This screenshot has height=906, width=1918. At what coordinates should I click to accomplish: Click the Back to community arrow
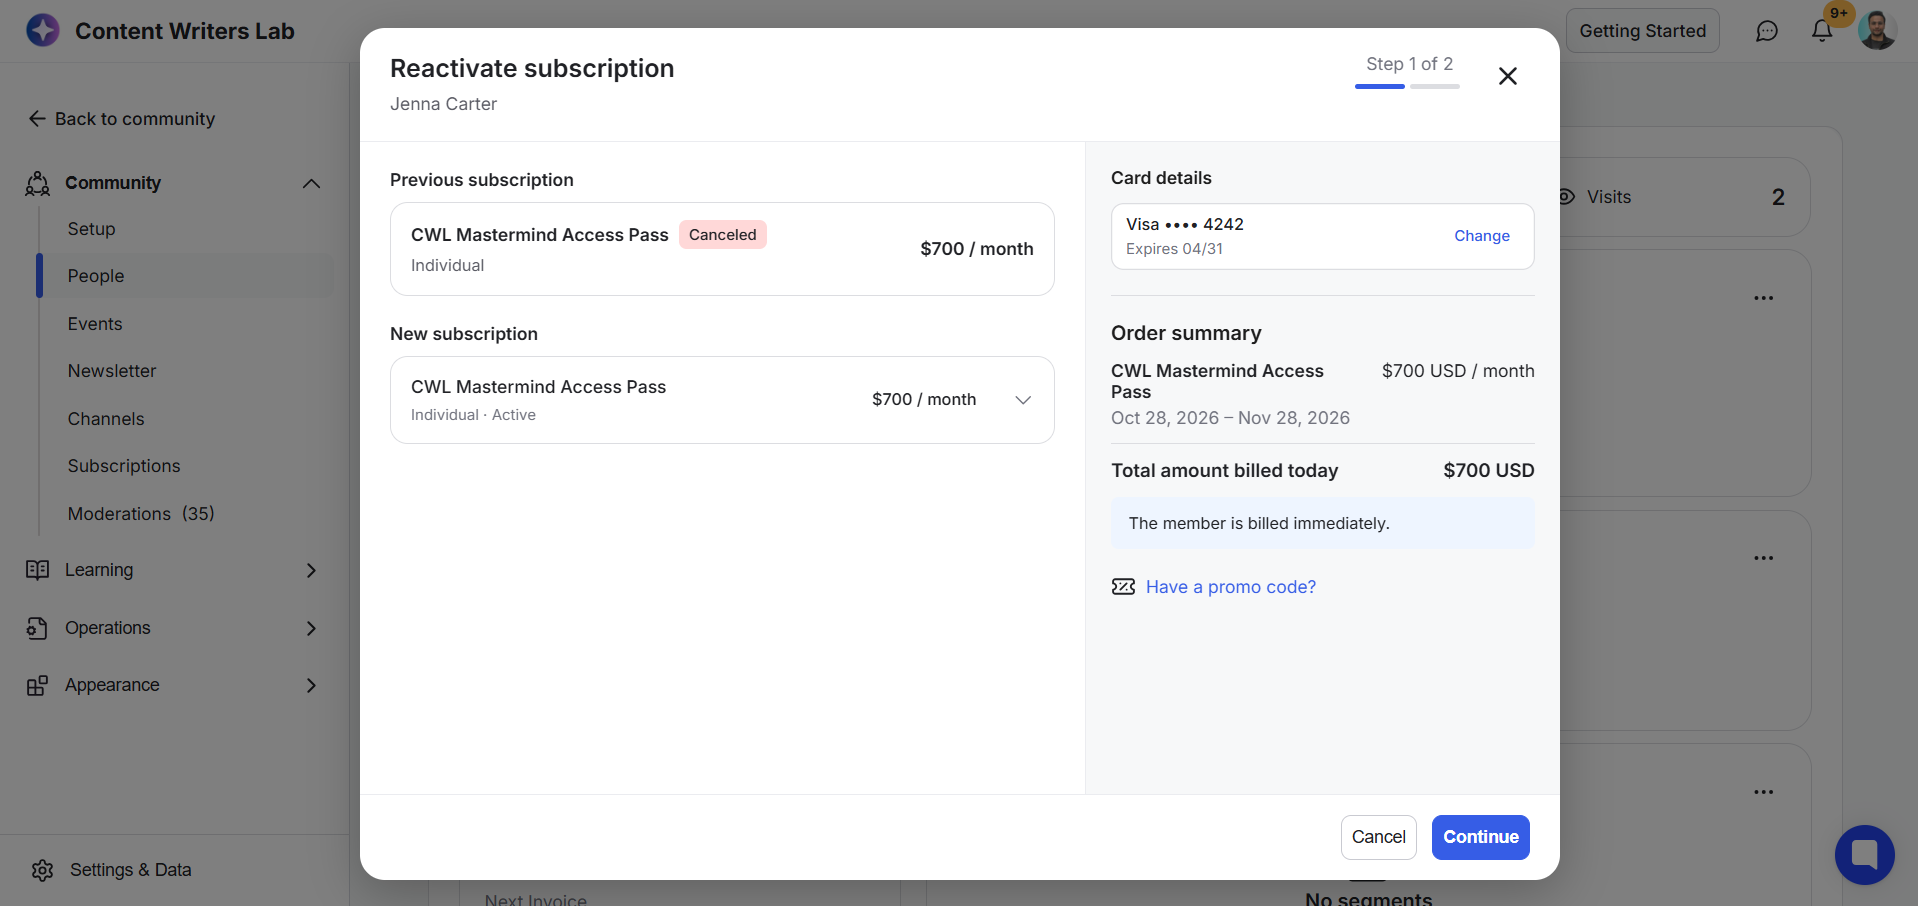pos(37,119)
